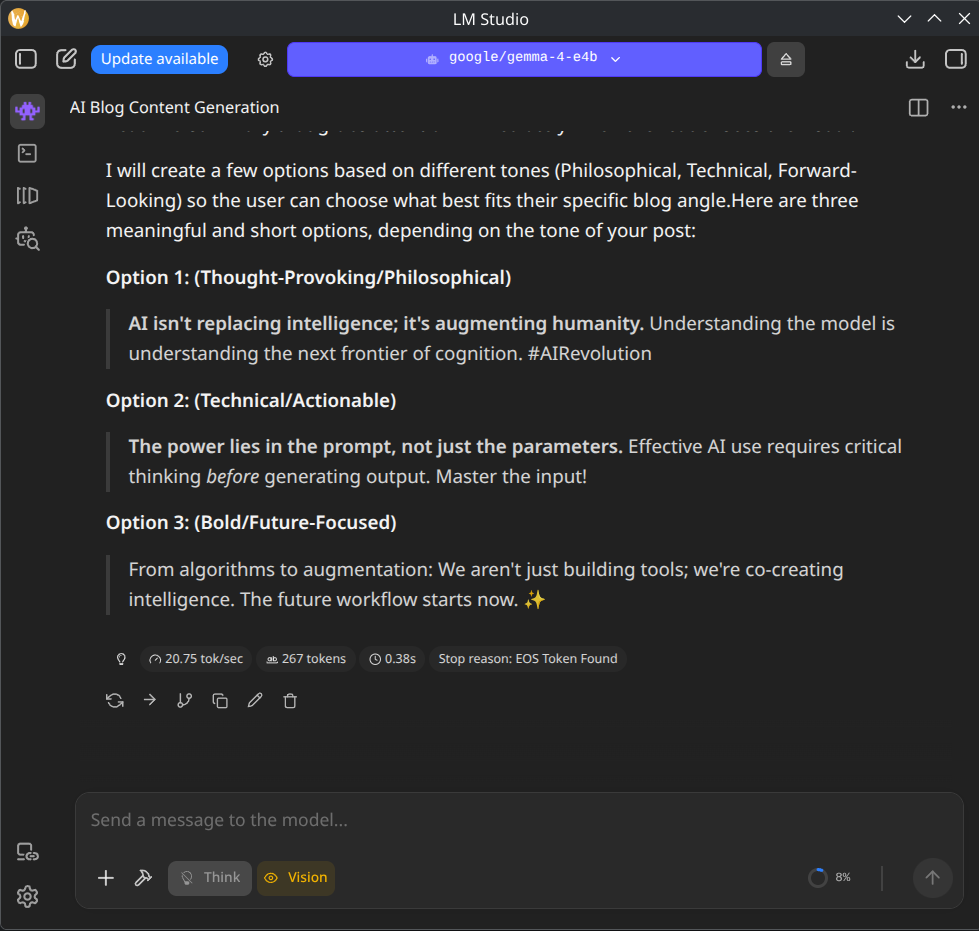The image size is (979, 931).
Task: Minimize the LM Studio window
Action: click(x=903, y=19)
